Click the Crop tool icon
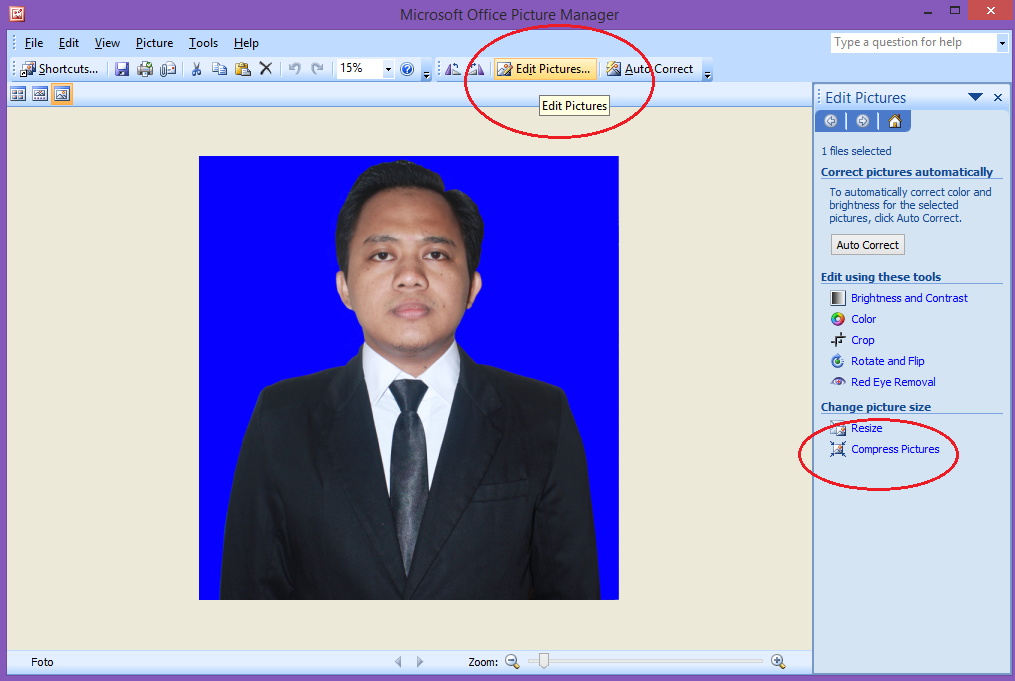 [x=838, y=340]
